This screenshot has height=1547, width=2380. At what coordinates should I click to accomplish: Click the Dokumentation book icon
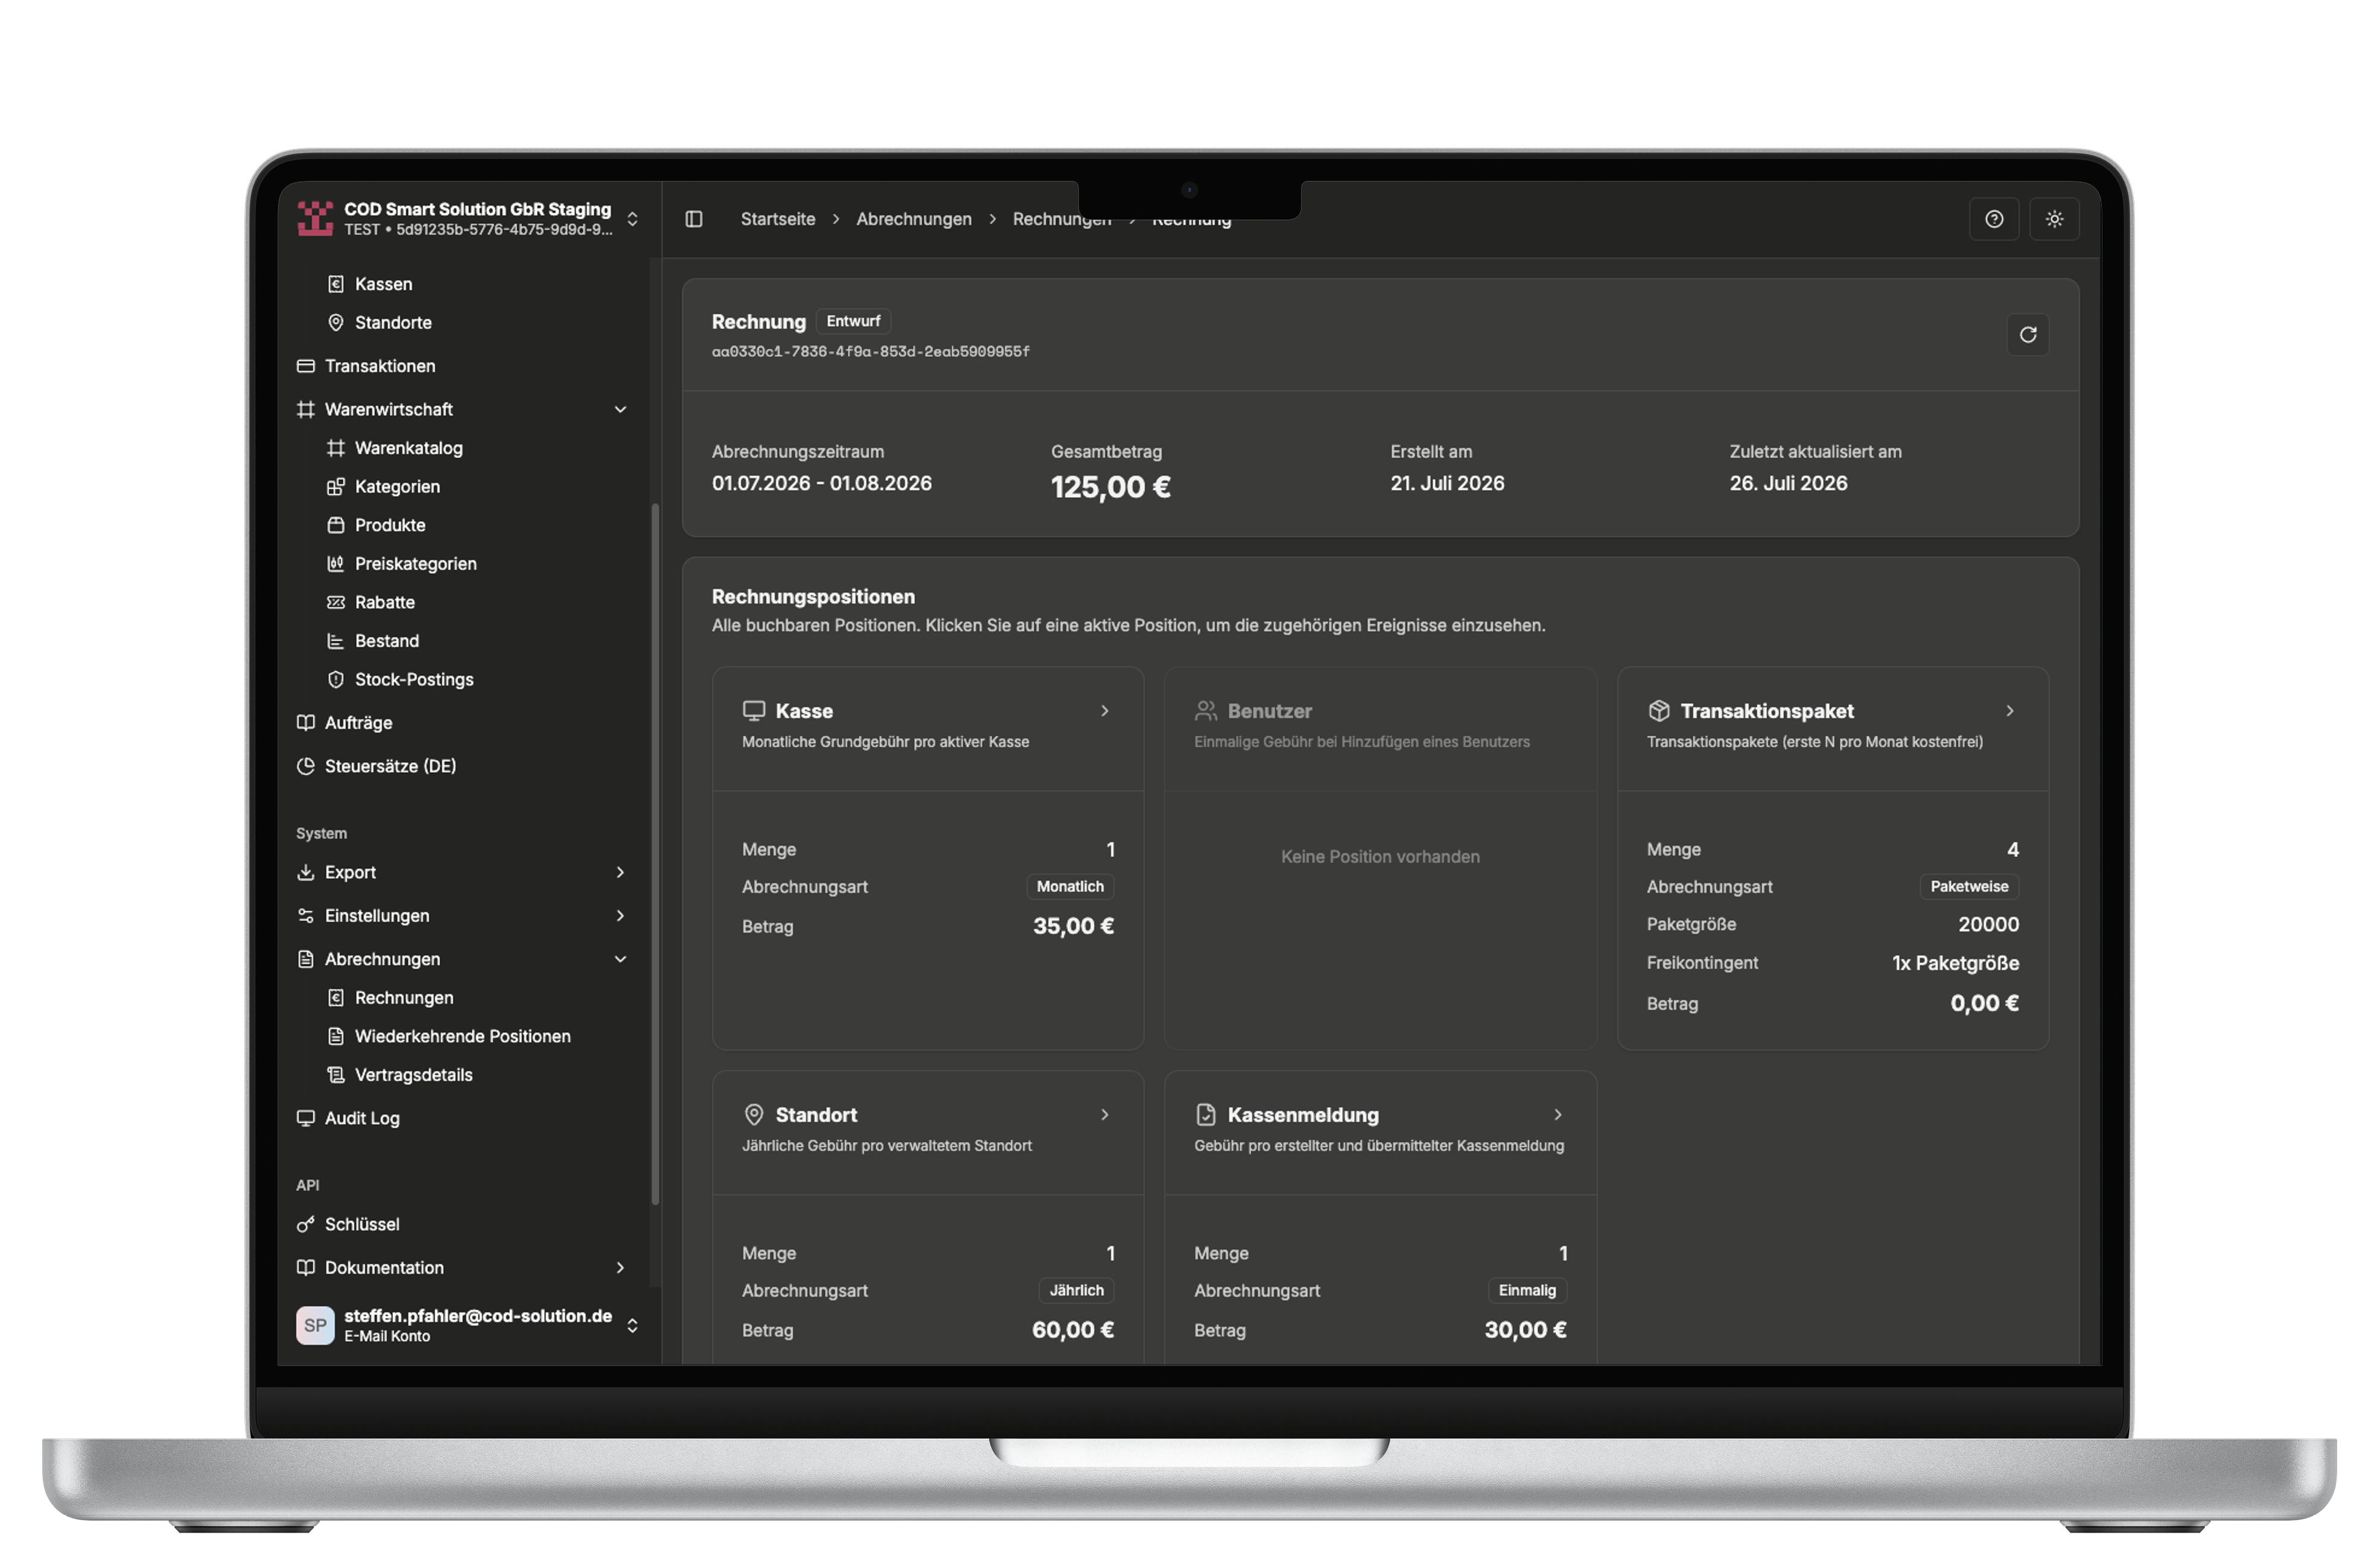click(306, 1267)
